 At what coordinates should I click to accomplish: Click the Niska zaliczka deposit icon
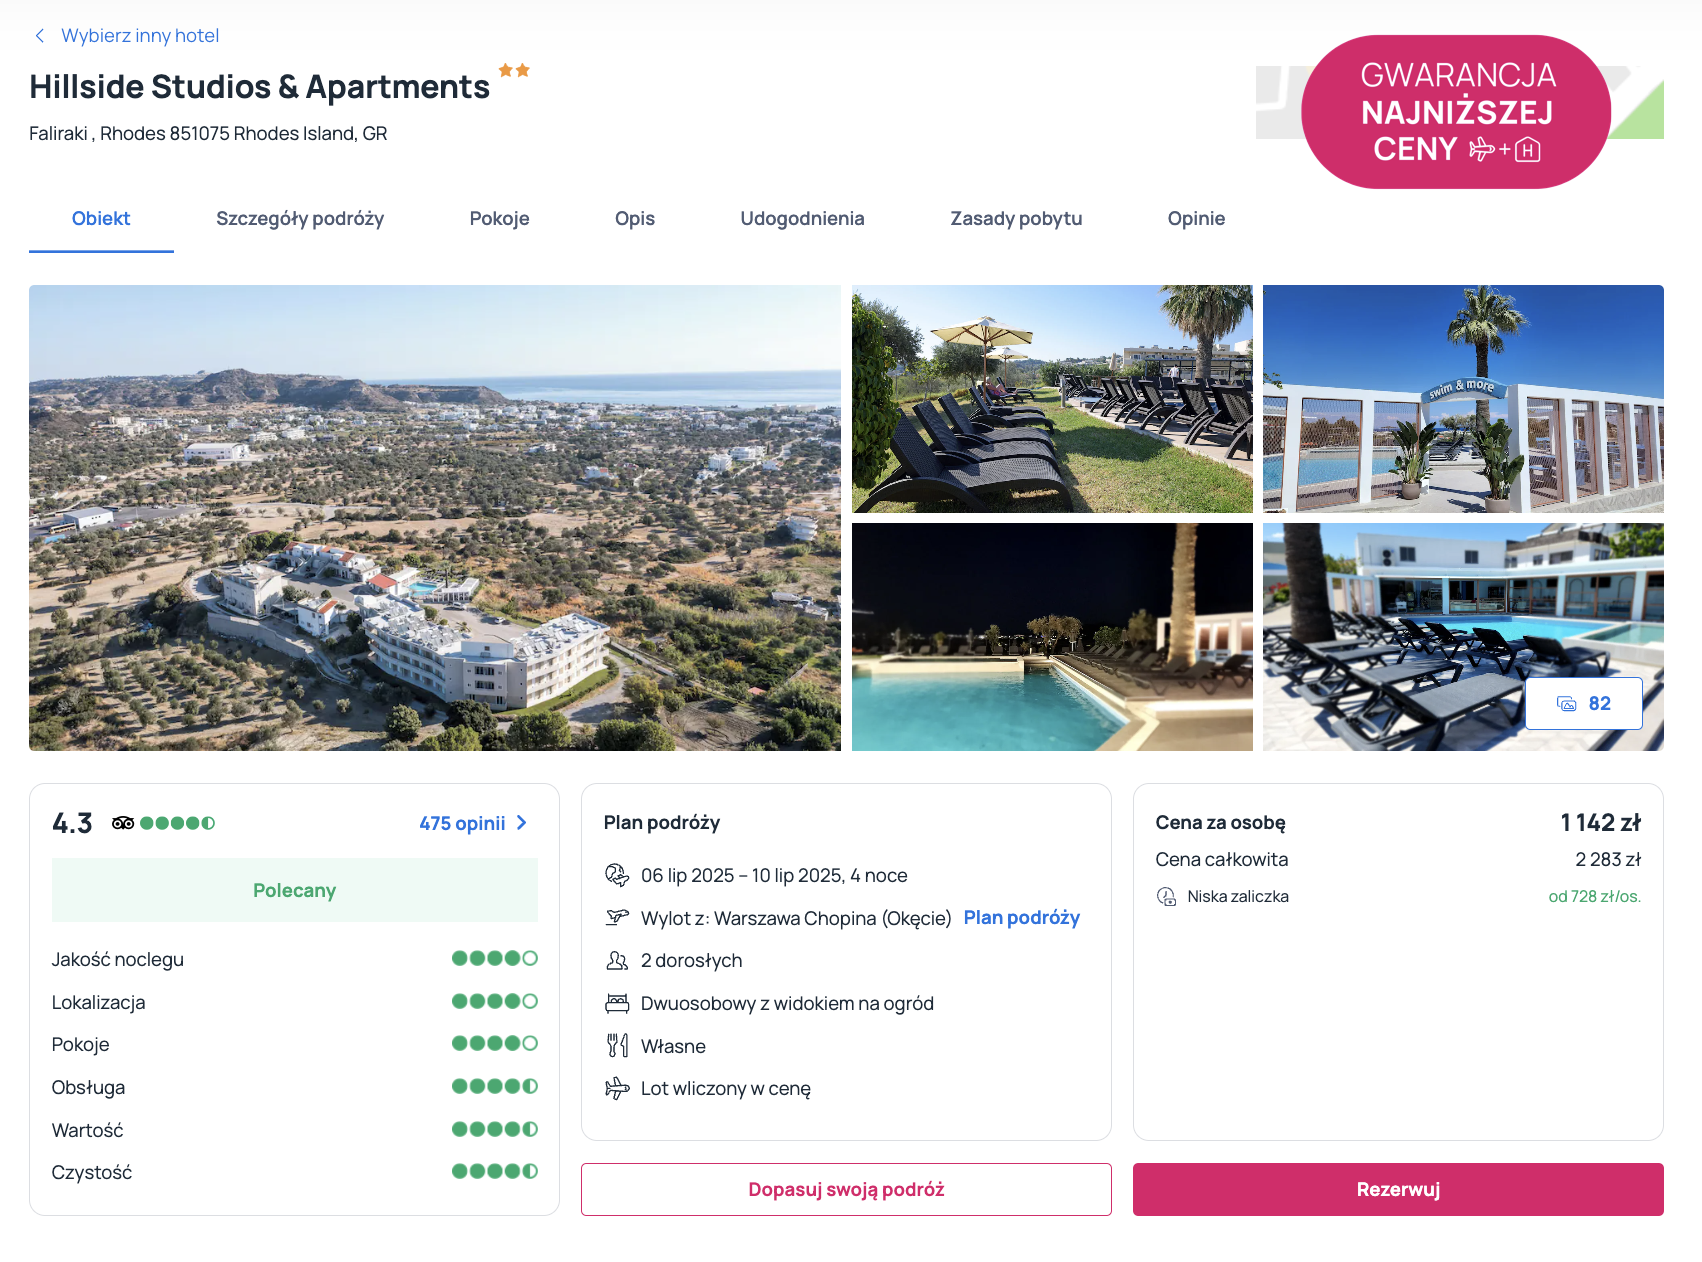(x=1166, y=896)
